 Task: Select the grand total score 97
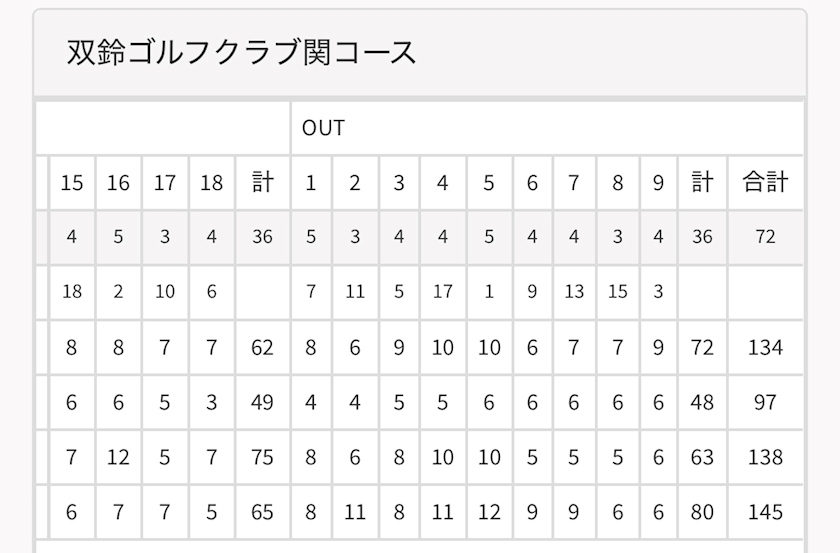(765, 402)
